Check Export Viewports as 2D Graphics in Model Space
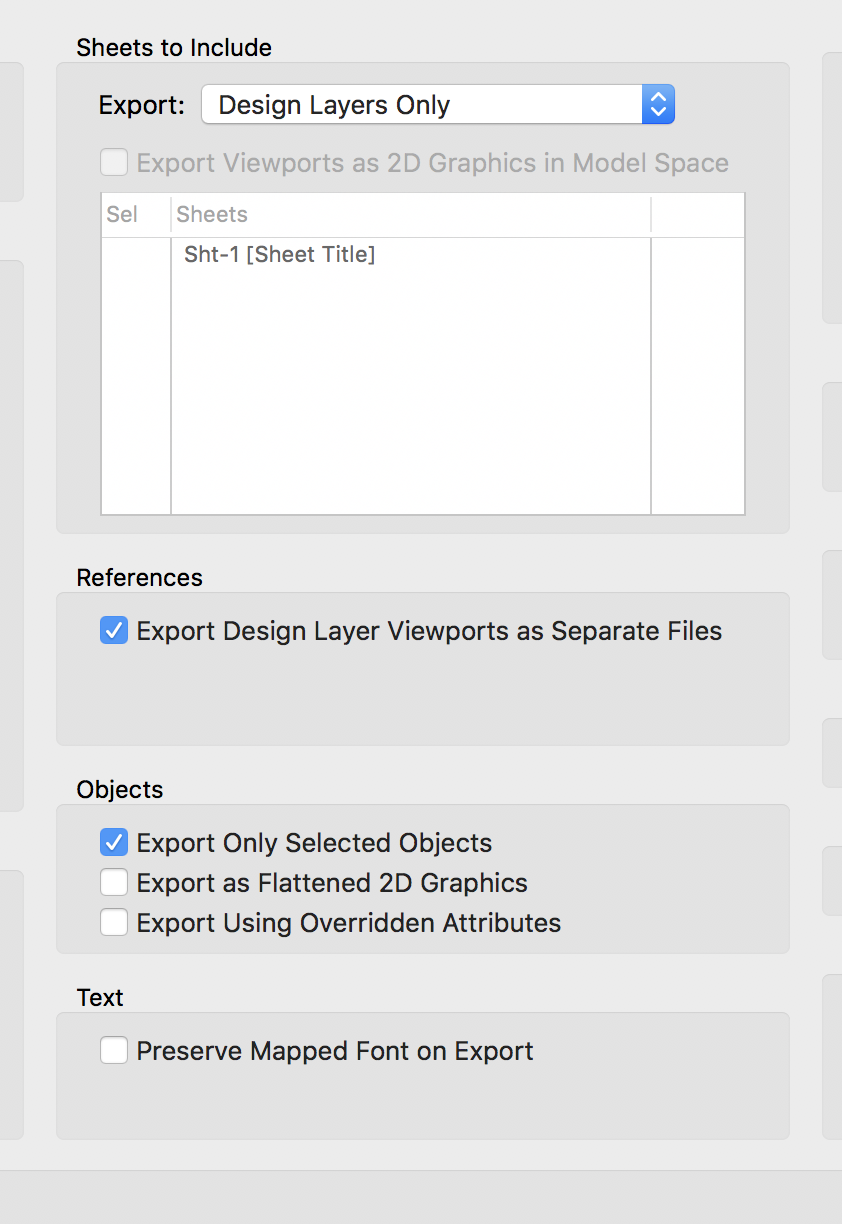Image resolution: width=842 pixels, height=1224 pixels. click(114, 163)
